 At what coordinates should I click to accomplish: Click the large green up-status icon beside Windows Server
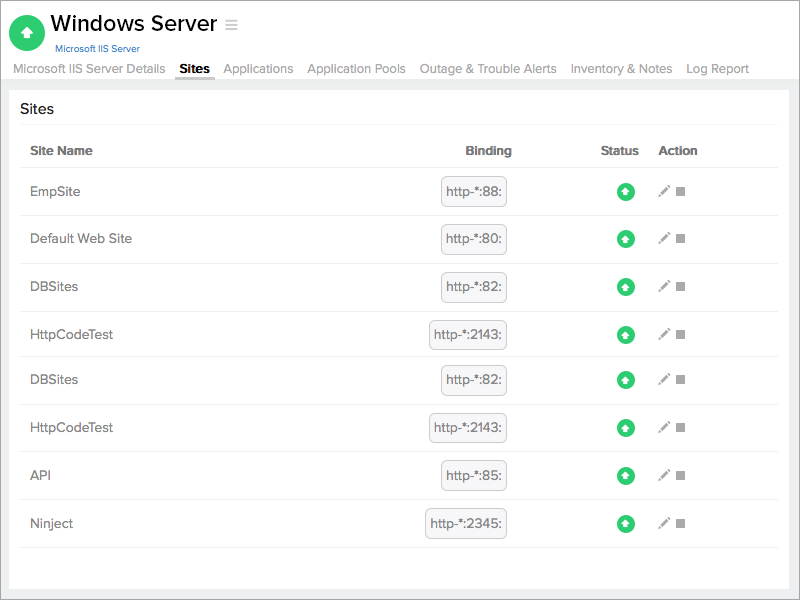click(27, 33)
